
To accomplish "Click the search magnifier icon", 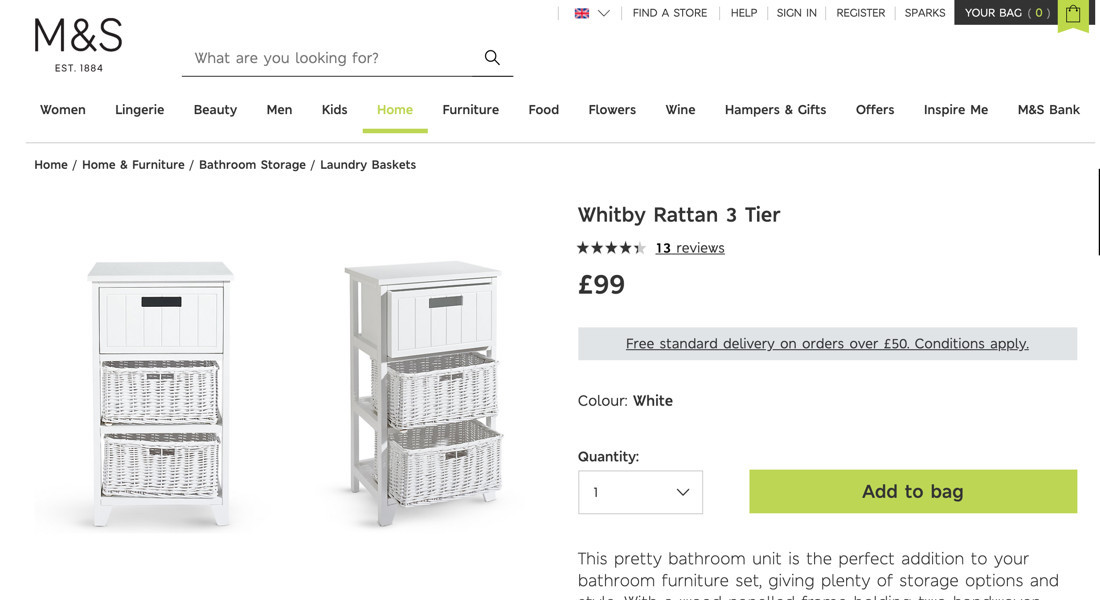I will 492,58.
